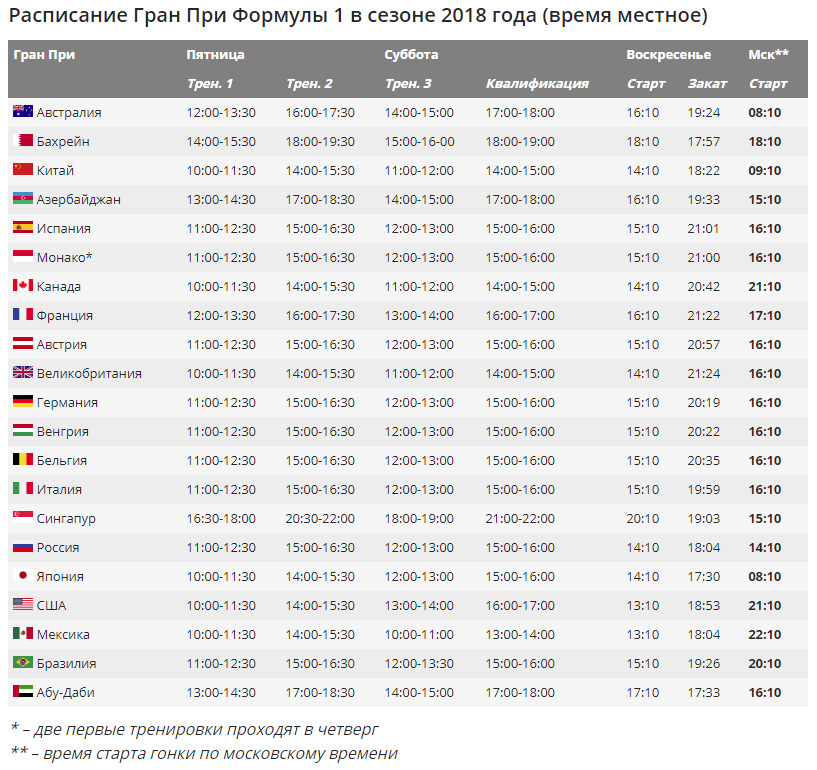Click the French flag icon

23,314
